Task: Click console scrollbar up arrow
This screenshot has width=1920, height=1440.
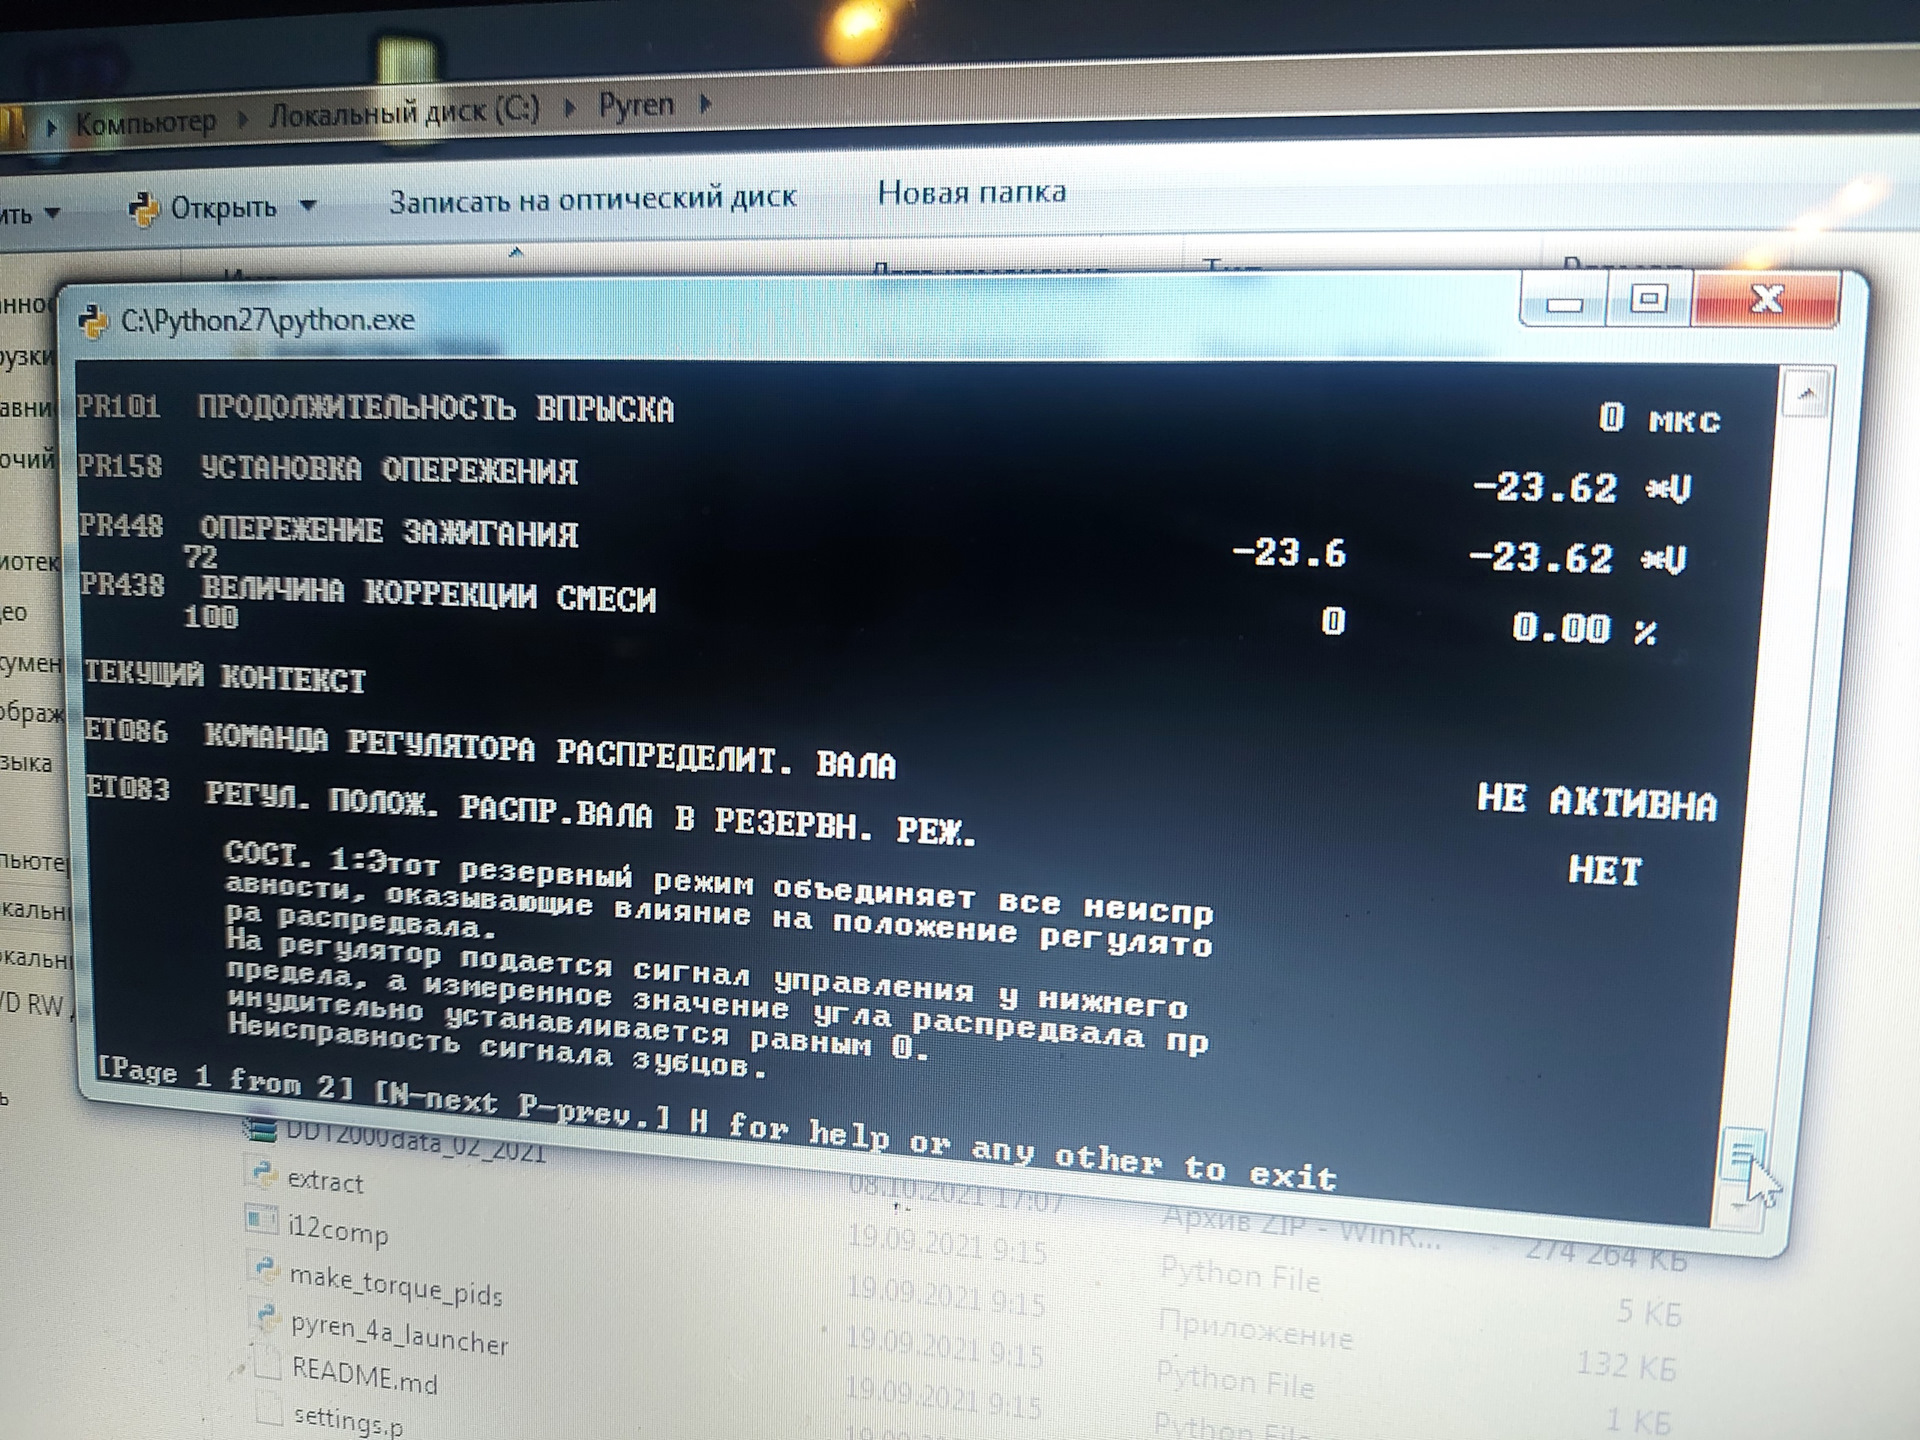Action: (1806, 394)
